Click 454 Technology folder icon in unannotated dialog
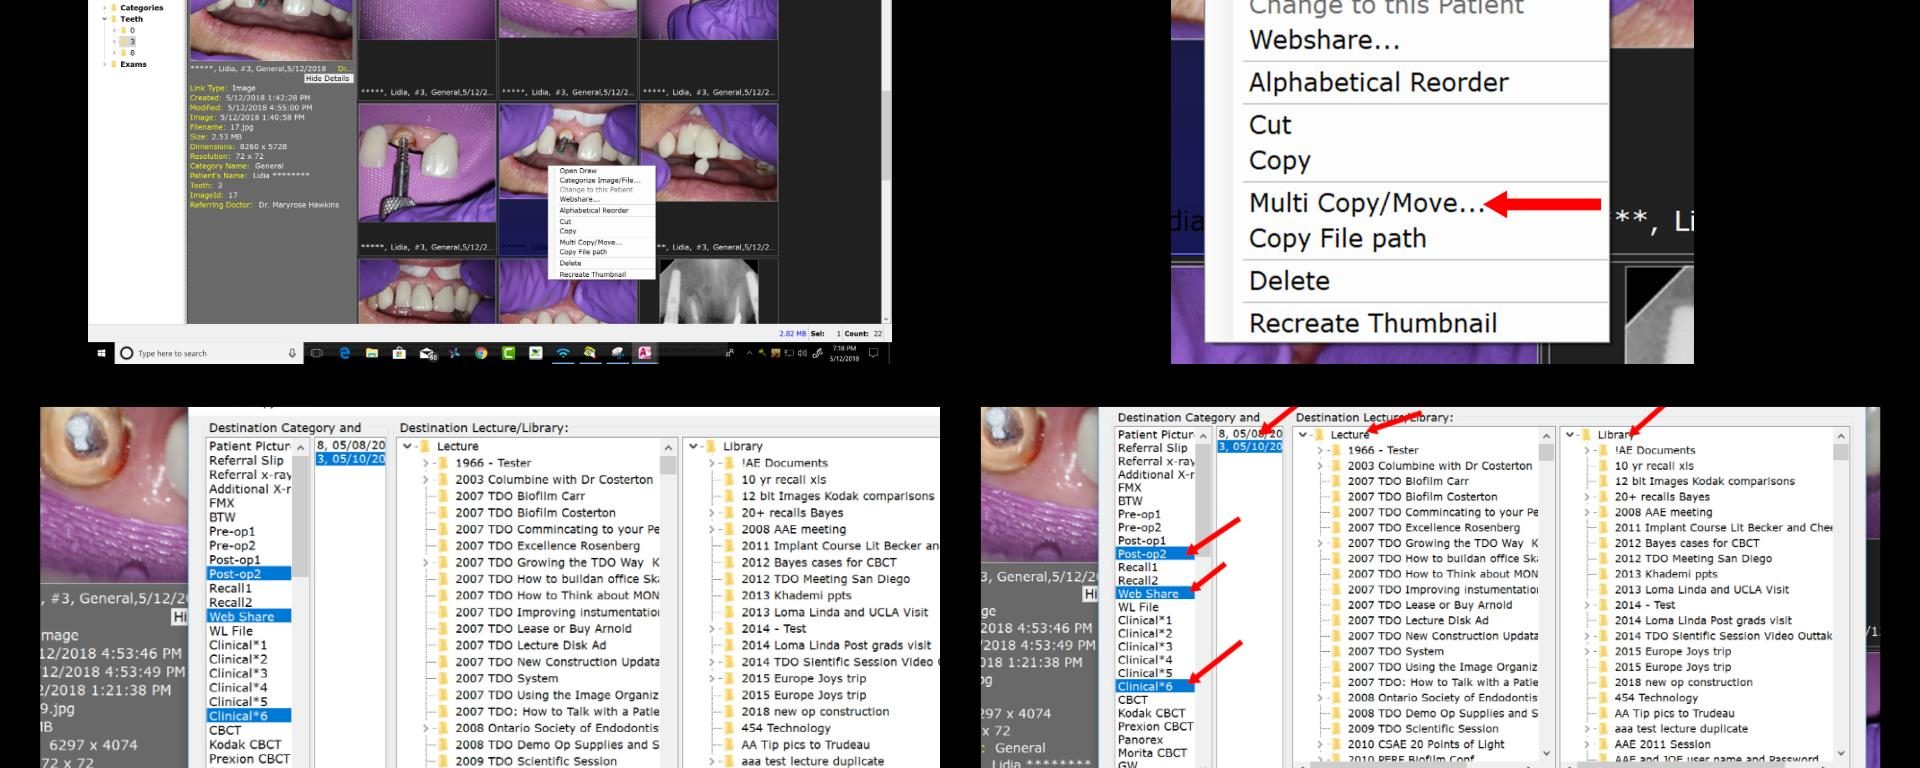Screen dimensions: 1920x768 pyautogui.click(x=729, y=728)
